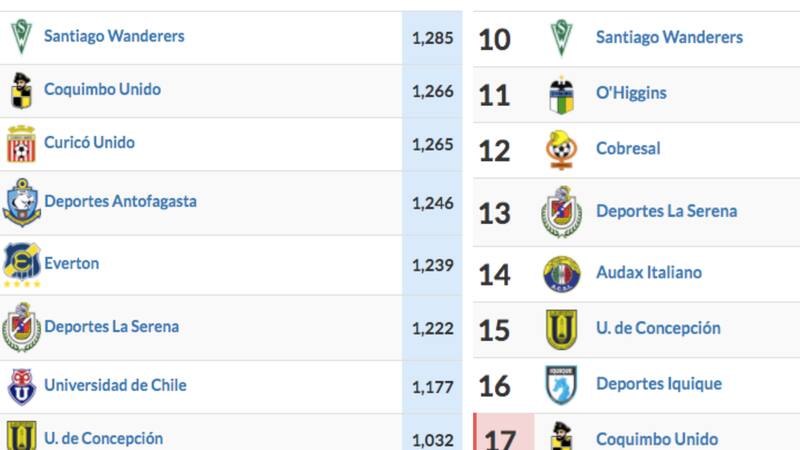Click the Deportes Iquique crest icon
This screenshot has width=800, height=450.
click(x=562, y=384)
